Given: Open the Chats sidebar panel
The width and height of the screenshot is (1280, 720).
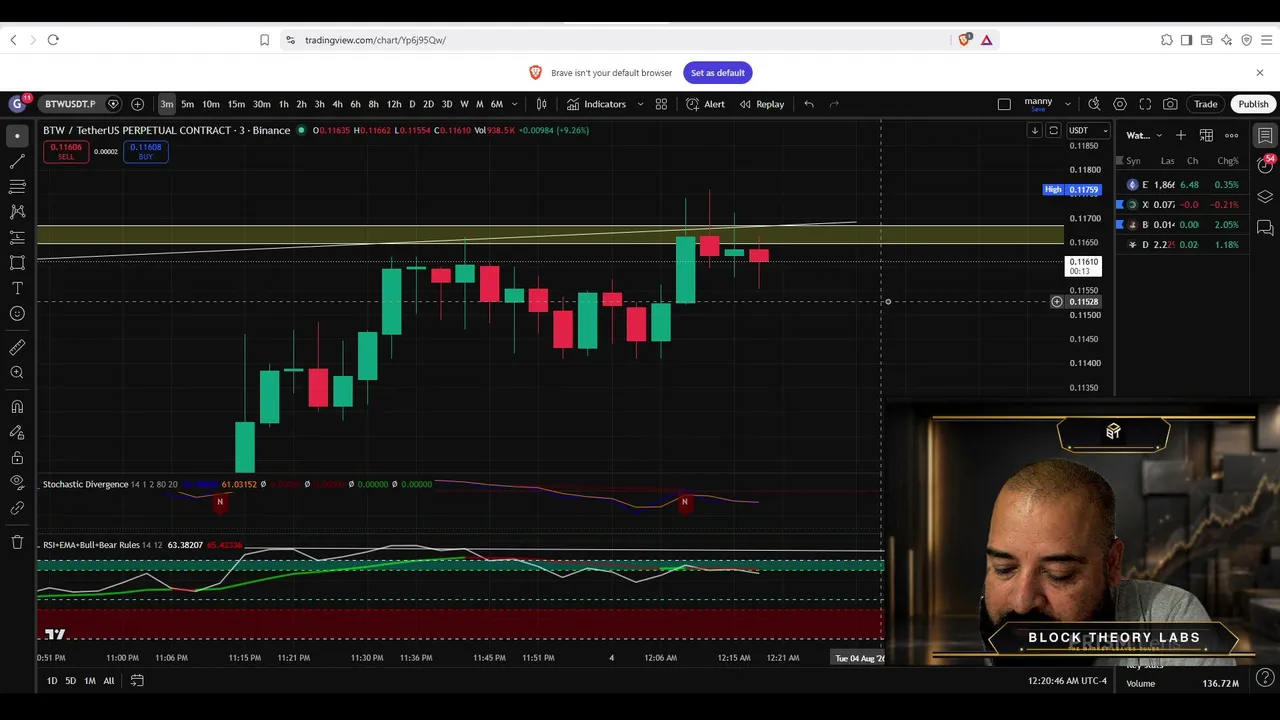Looking at the screenshot, I should point(1265,228).
